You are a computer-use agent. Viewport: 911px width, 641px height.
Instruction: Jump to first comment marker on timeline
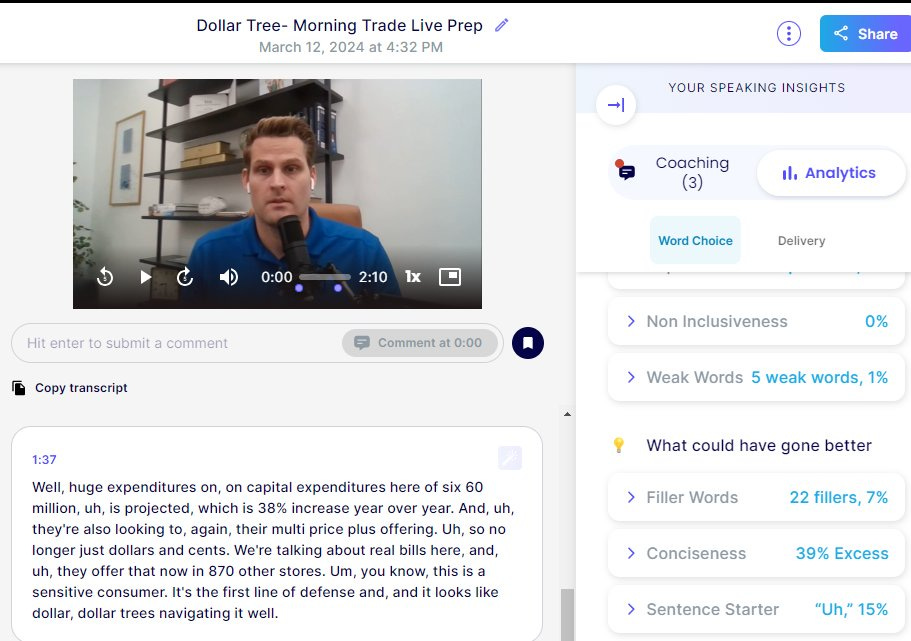pyautogui.click(x=299, y=288)
